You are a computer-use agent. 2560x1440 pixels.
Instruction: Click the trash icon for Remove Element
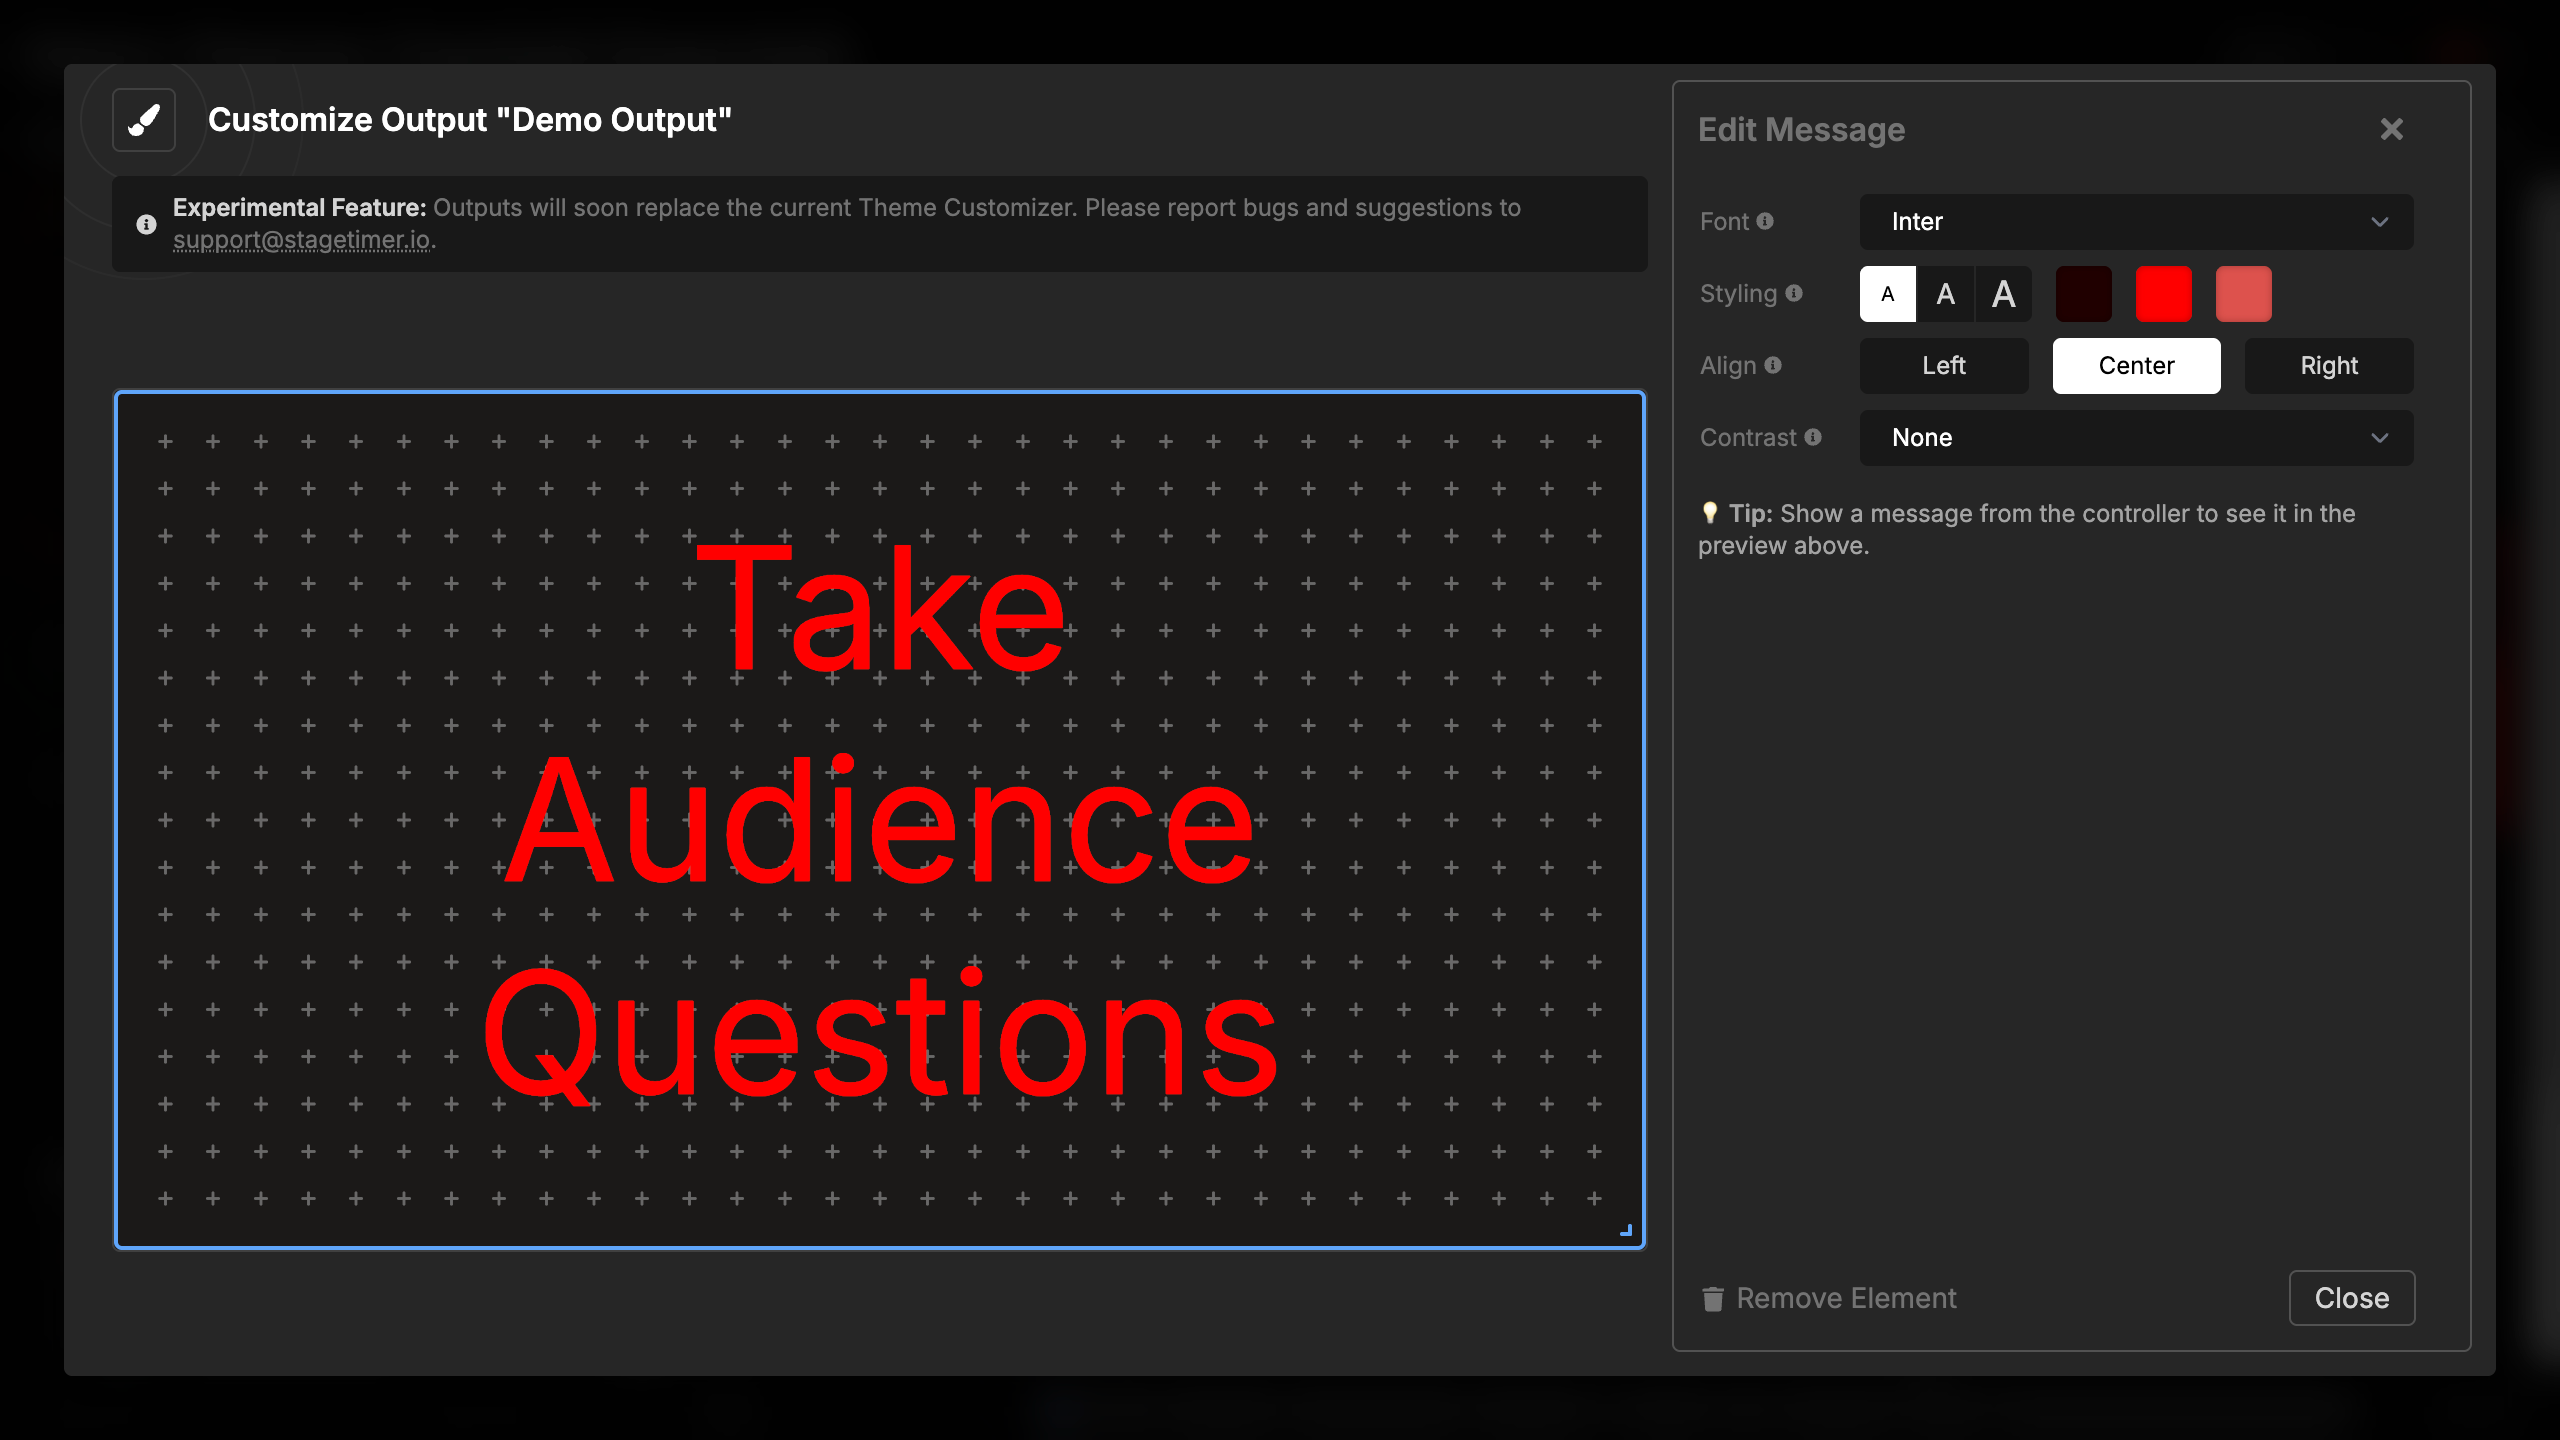pos(1713,1298)
